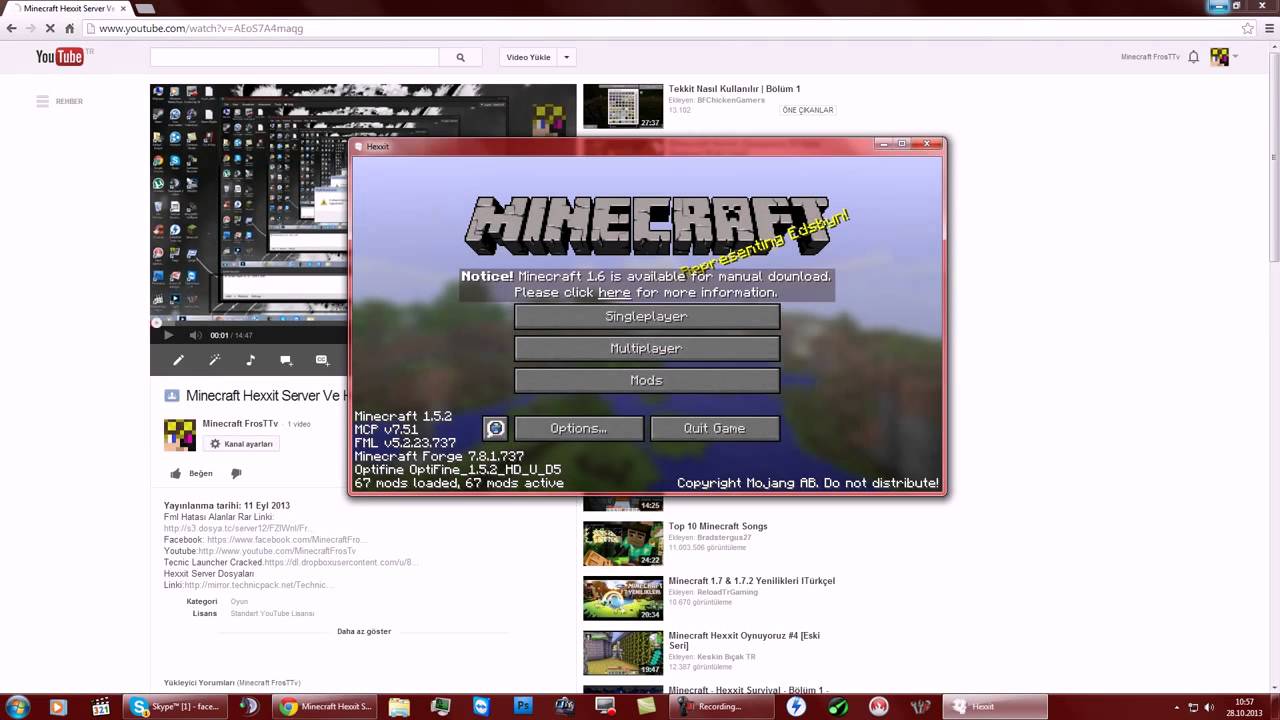1280x720 pixels.
Task: Open the Minecraft FrosTTv channel name link
Action: [x=240, y=424]
